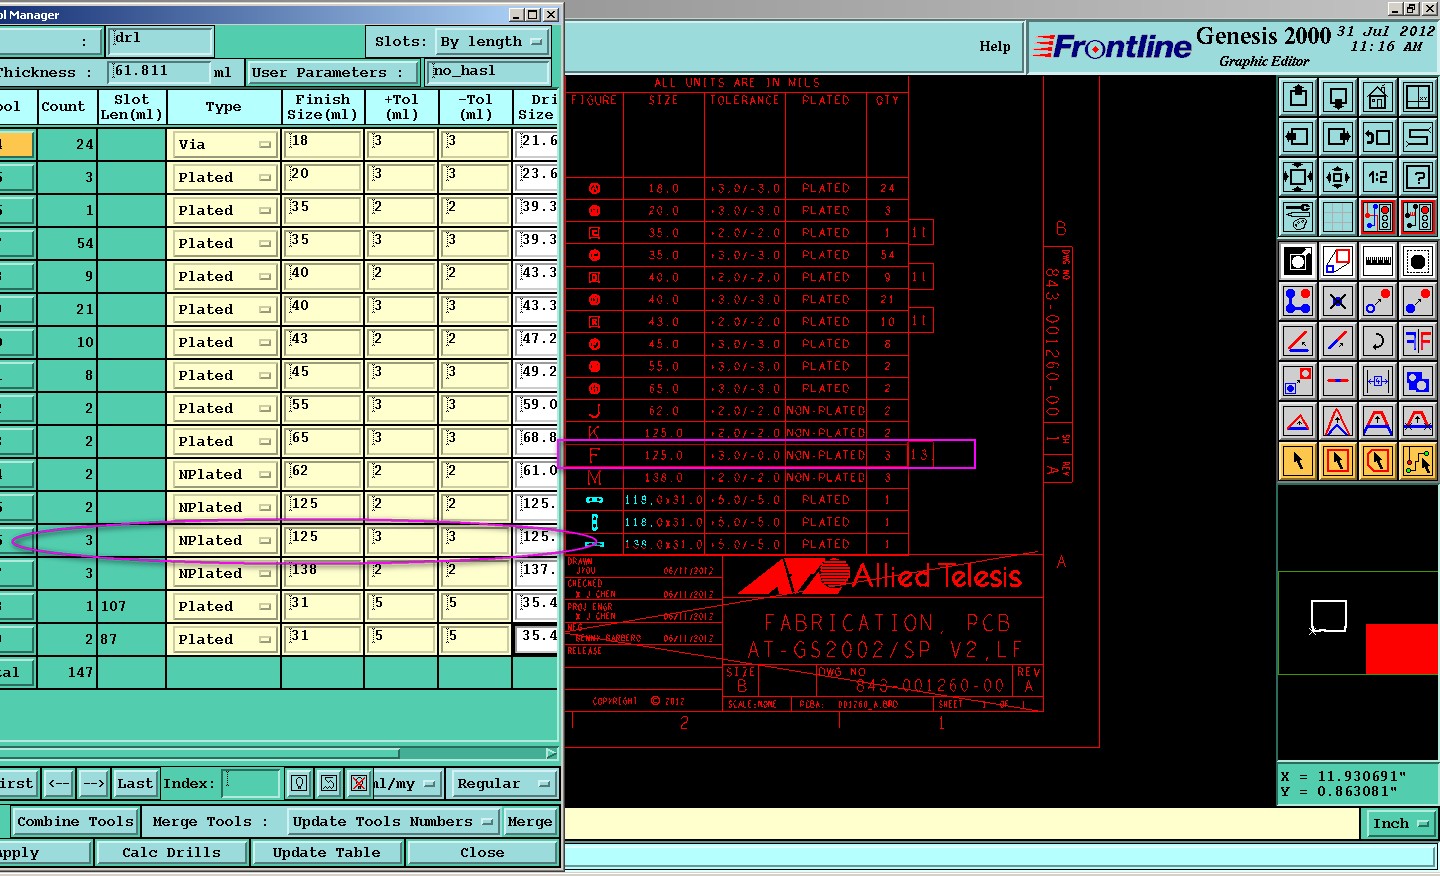Click the table's horizontal scrollbar
The width and height of the screenshot is (1440, 876).
pos(200,753)
